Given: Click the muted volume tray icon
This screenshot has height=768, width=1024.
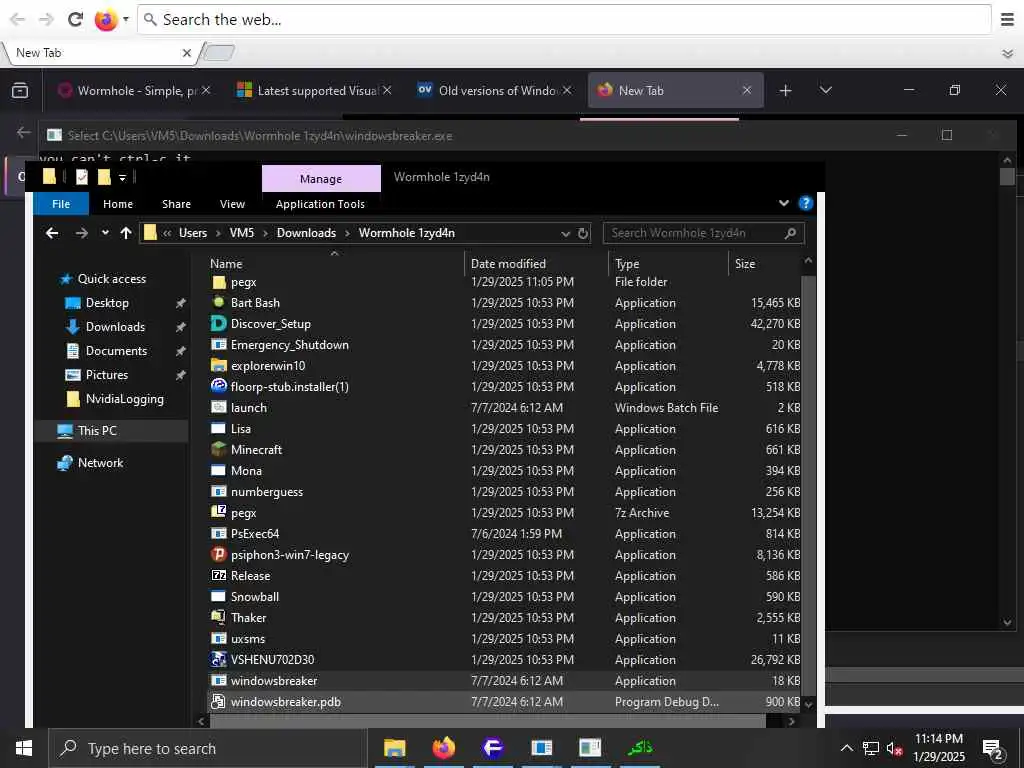Looking at the screenshot, I should tap(894, 748).
